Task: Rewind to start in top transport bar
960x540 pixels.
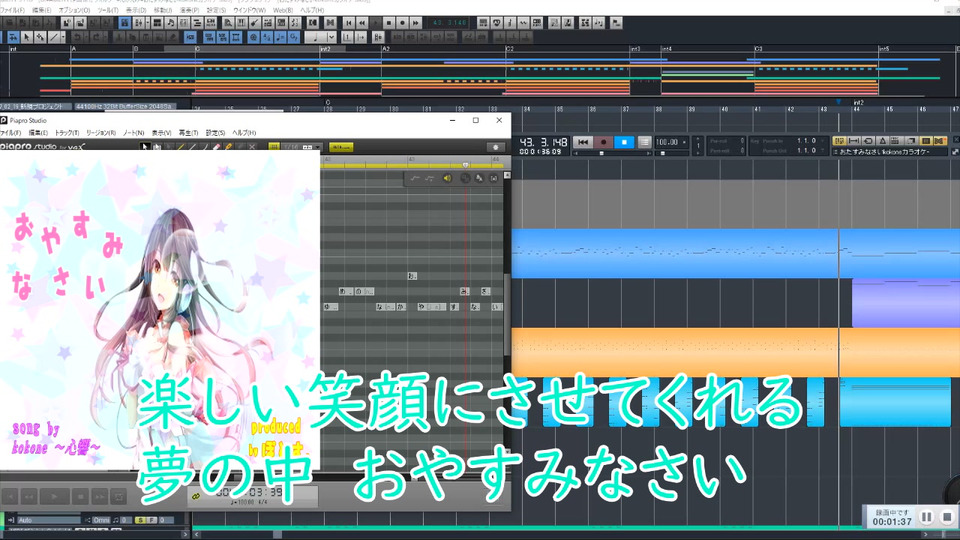Action: click(x=348, y=23)
